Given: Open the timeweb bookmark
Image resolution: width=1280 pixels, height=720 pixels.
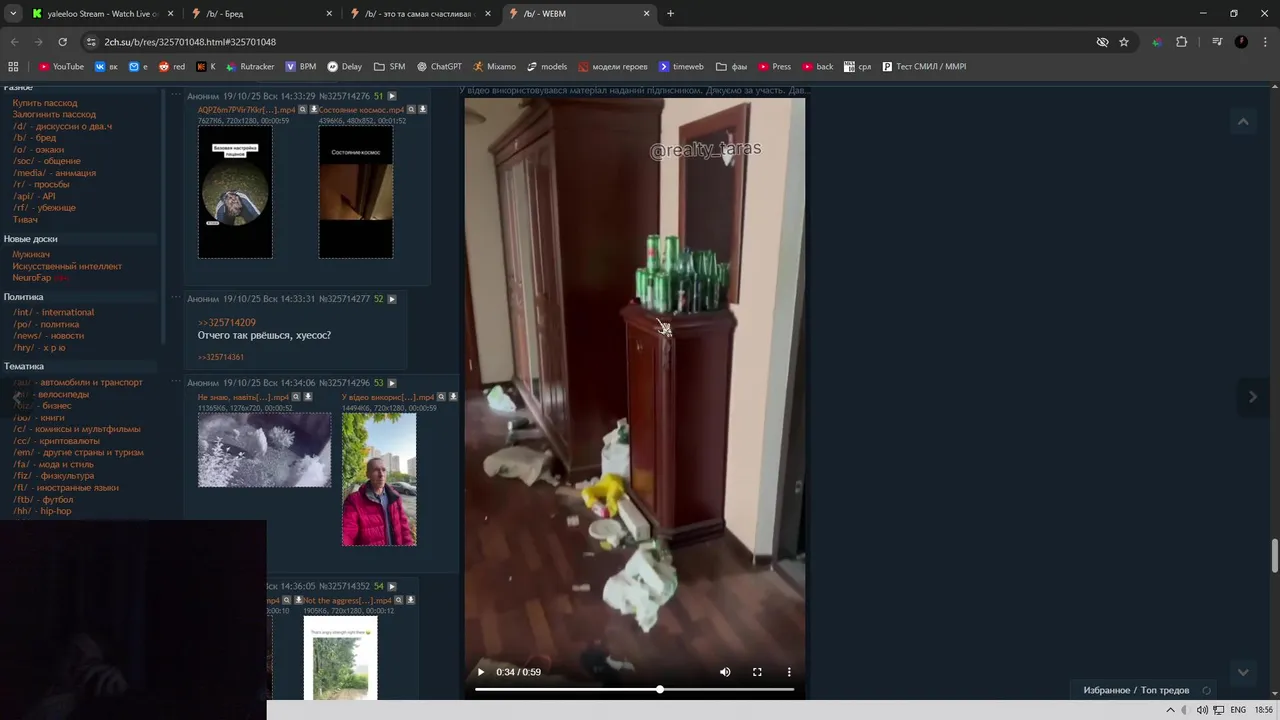Looking at the screenshot, I should (681, 67).
